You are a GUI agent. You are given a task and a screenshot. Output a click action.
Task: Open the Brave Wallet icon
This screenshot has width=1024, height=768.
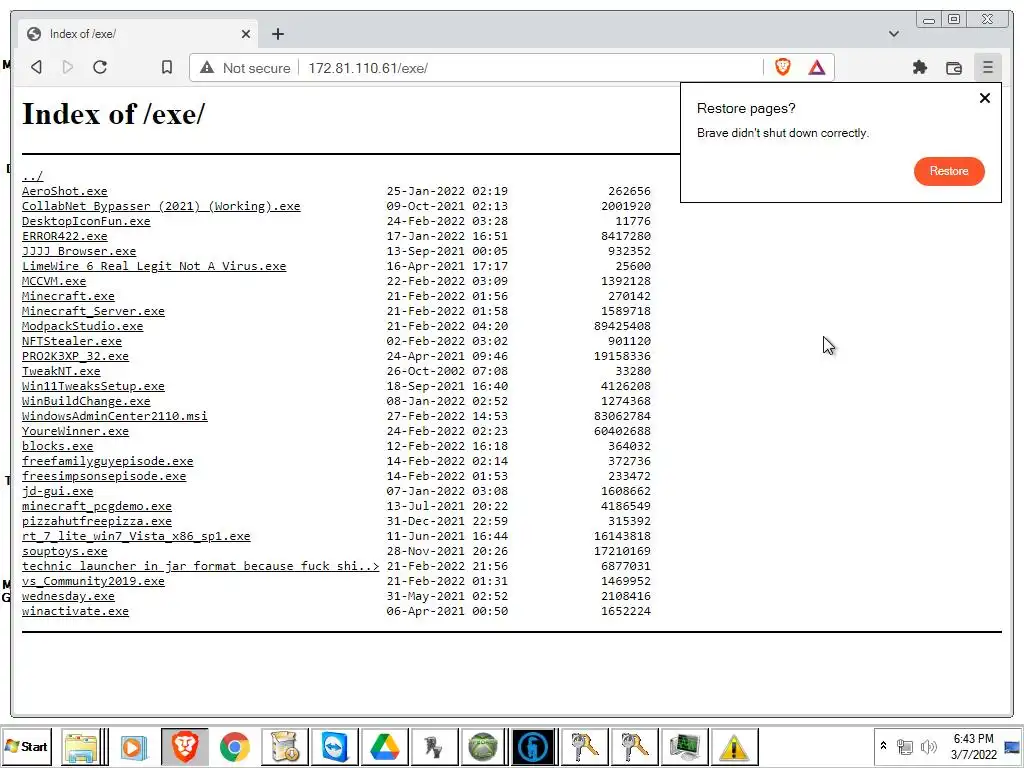[x=953, y=67]
